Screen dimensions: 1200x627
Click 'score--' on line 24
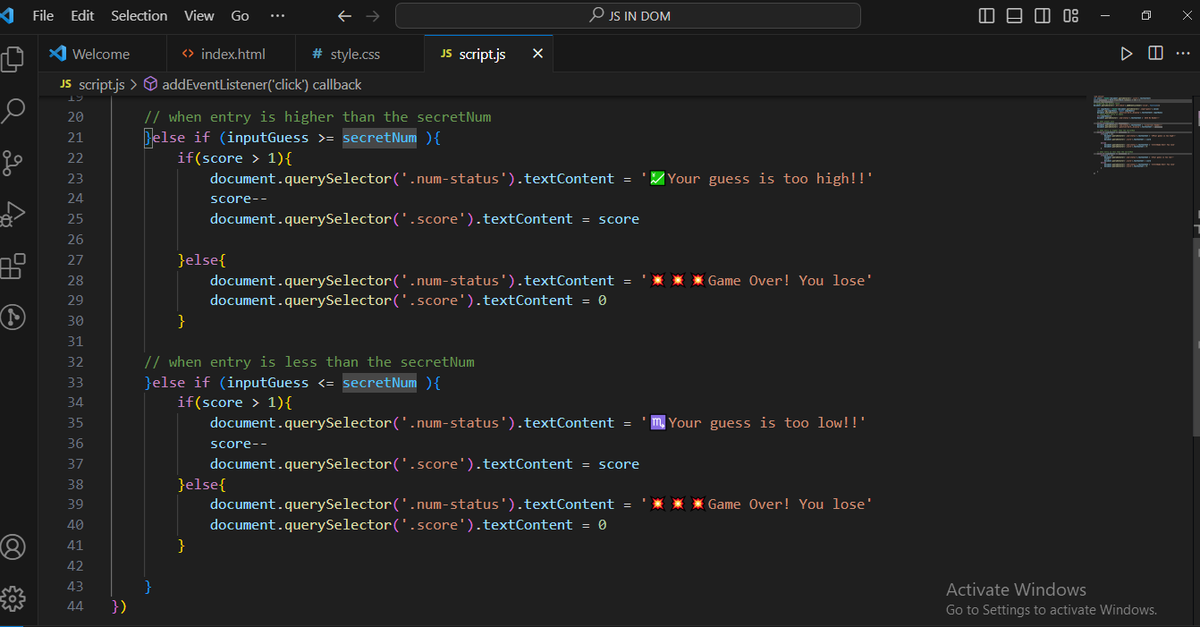[x=238, y=199]
